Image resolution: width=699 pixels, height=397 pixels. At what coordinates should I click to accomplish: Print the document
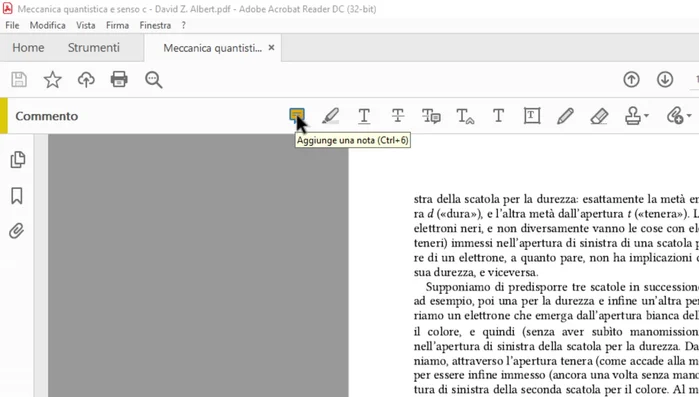point(119,80)
